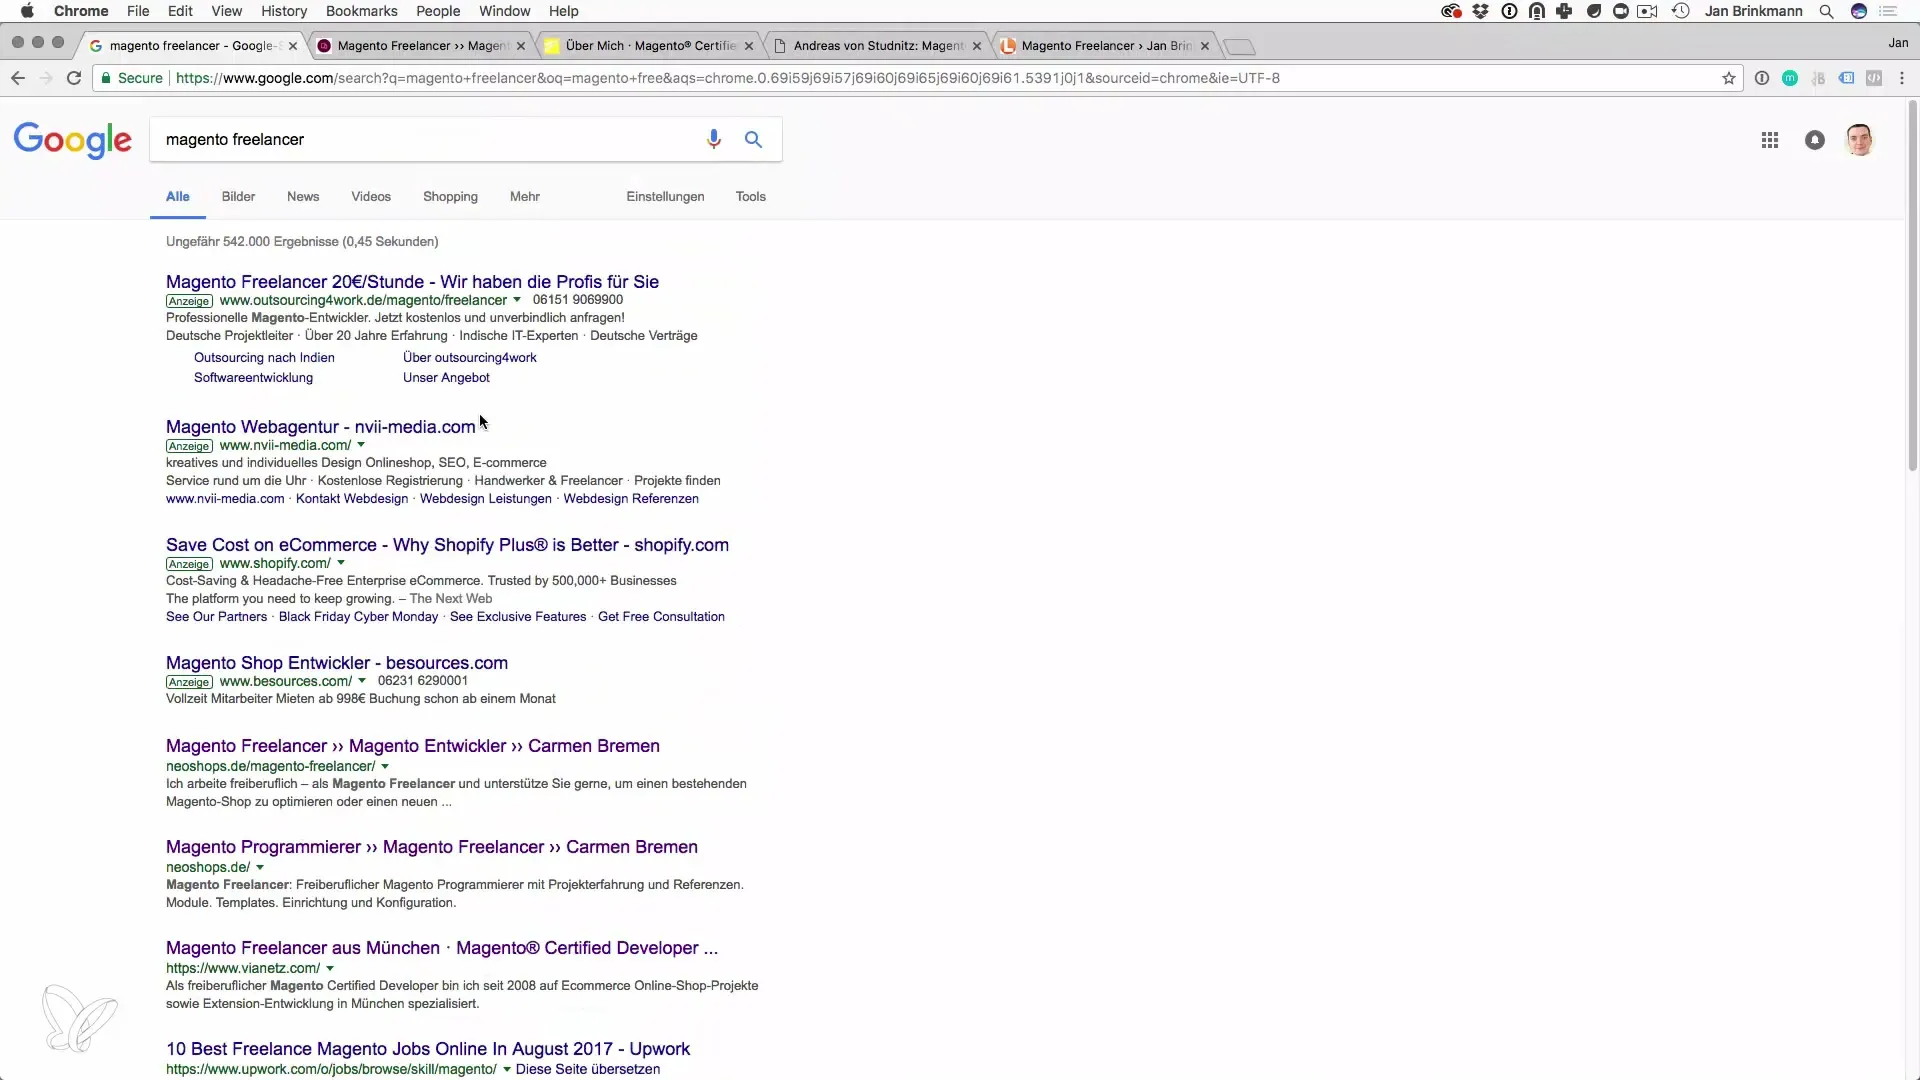Click Get Free Consultation sitelink
This screenshot has width=1920, height=1080.
(661, 617)
